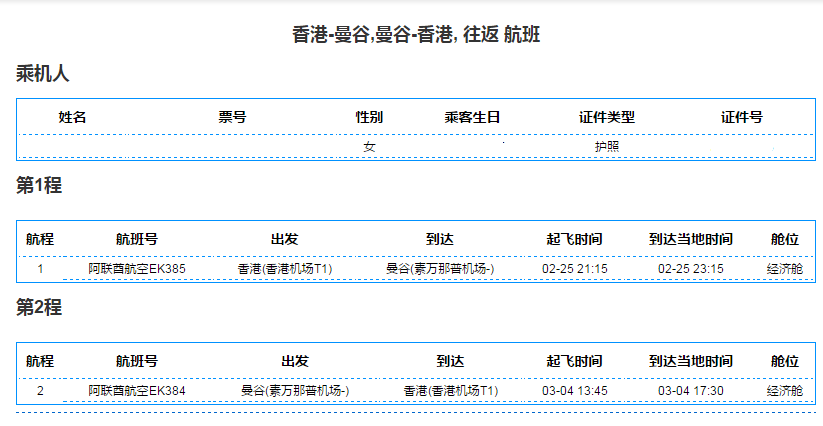Click the 第2程 section heading
The height and width of the screenshot is (426, 823).
pyautogui.click(x=39, y=307)
